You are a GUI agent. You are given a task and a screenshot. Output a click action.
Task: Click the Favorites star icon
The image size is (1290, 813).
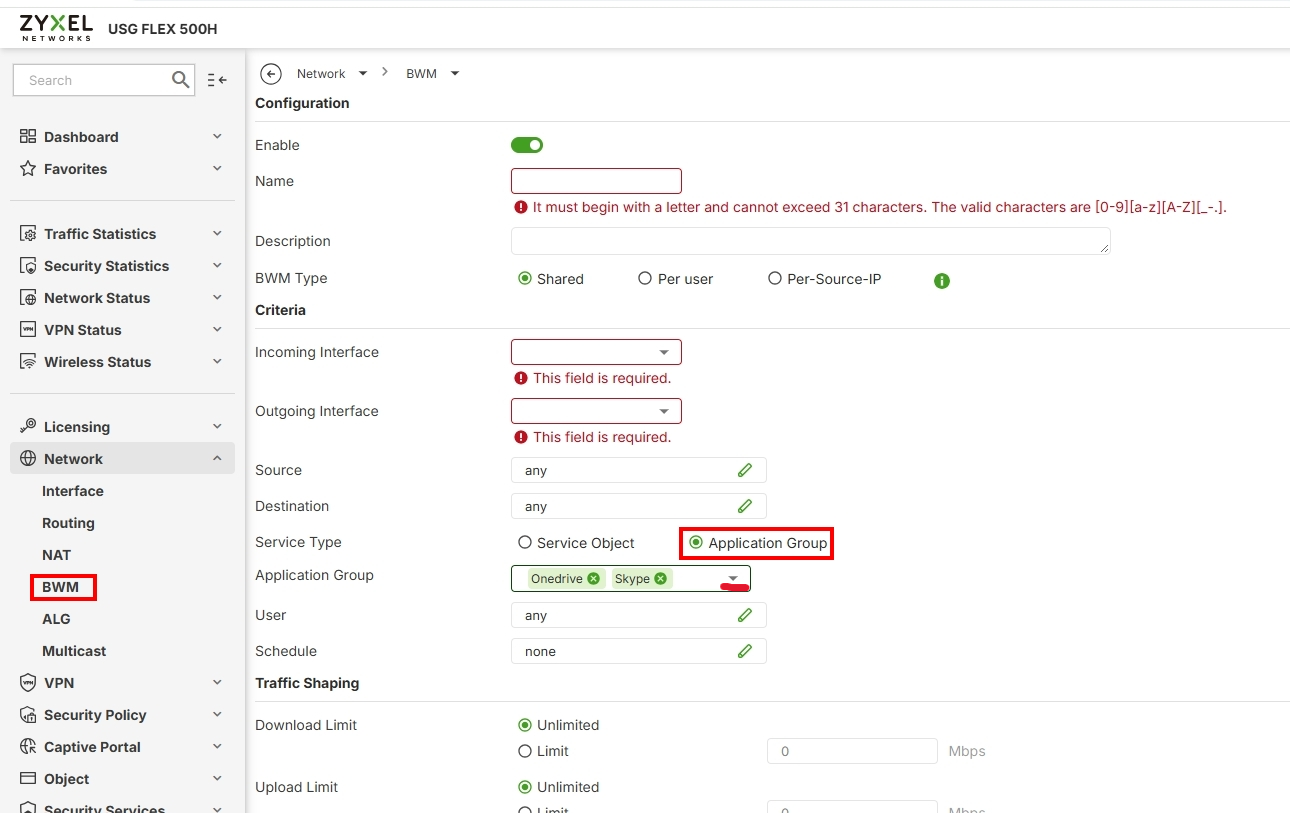pyautogui.click(x=28, y=168)
